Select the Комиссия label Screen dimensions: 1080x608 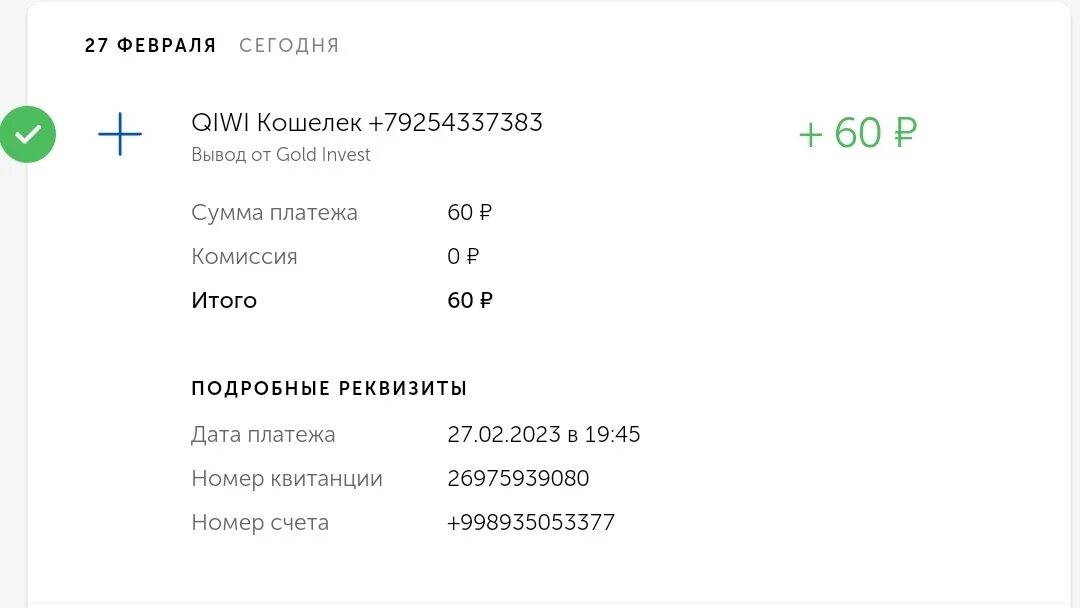(x=245, y=256)
